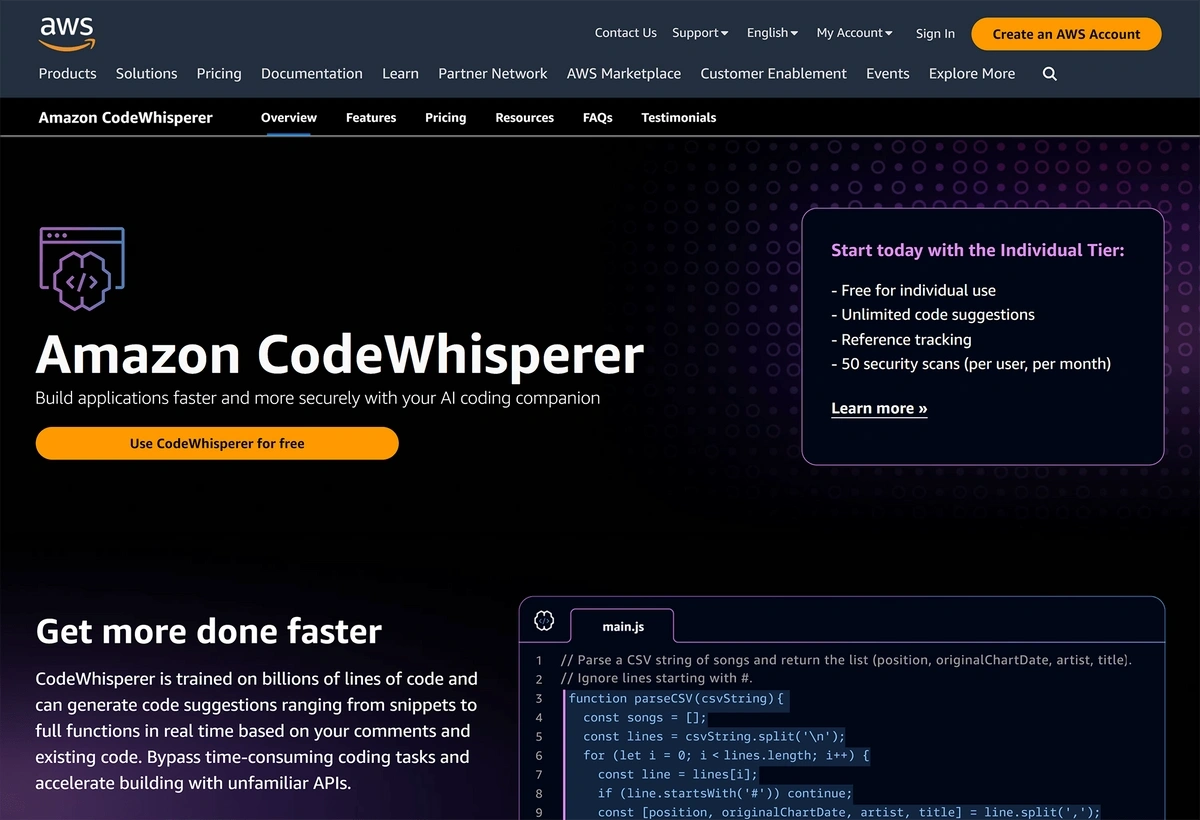Select the Overview tab

pos(289,117)
